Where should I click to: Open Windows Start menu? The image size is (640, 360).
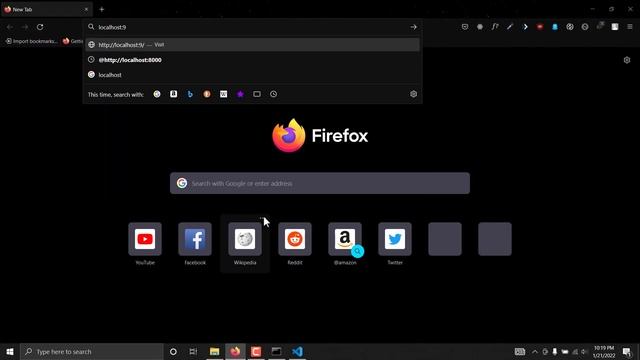(10, 351)
